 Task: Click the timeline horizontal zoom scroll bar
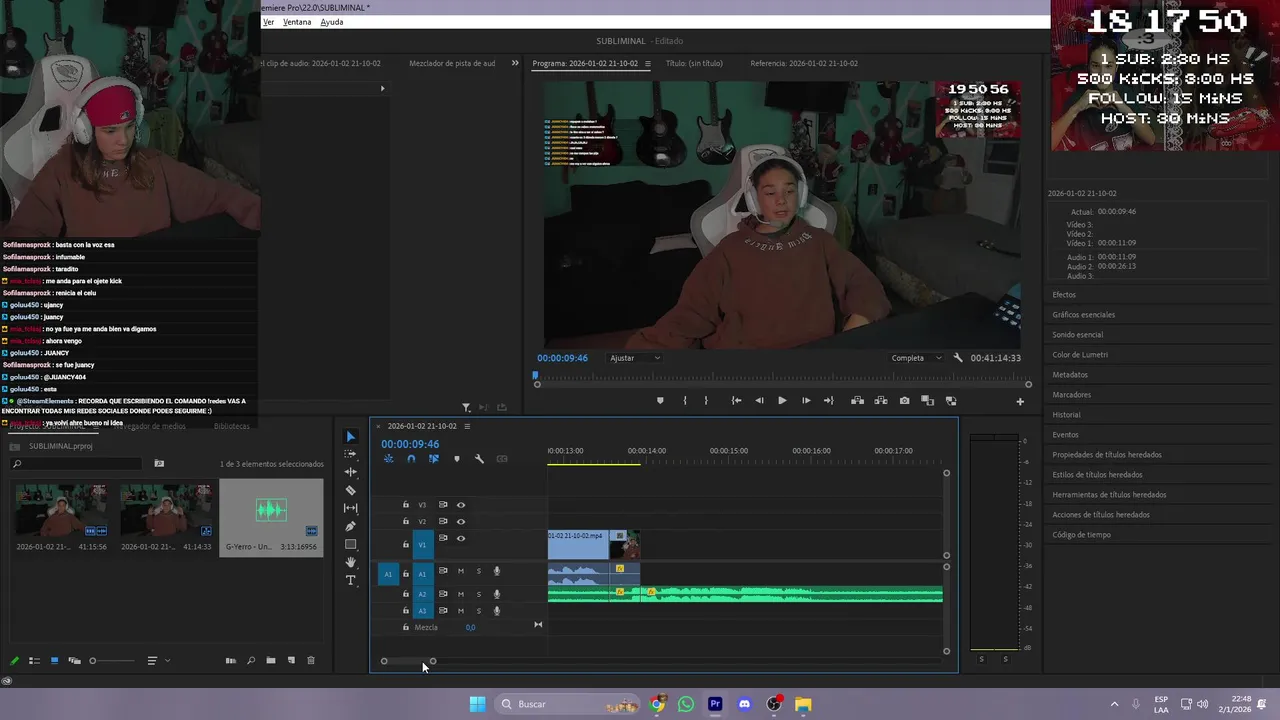pos(408,661)
